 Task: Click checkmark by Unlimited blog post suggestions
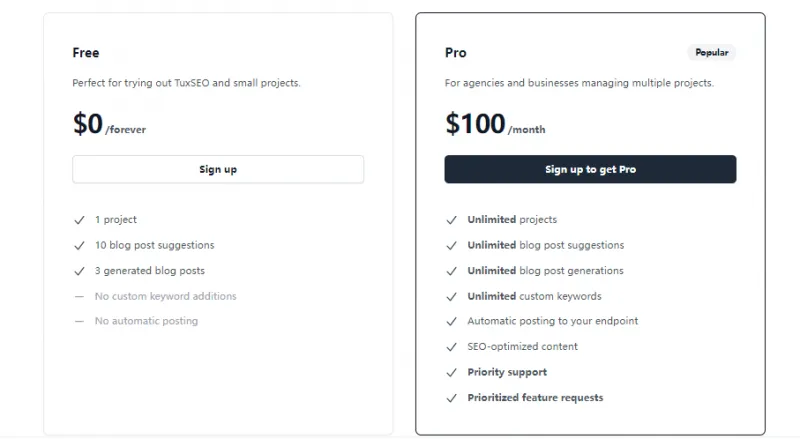click(x=452, y=245)
